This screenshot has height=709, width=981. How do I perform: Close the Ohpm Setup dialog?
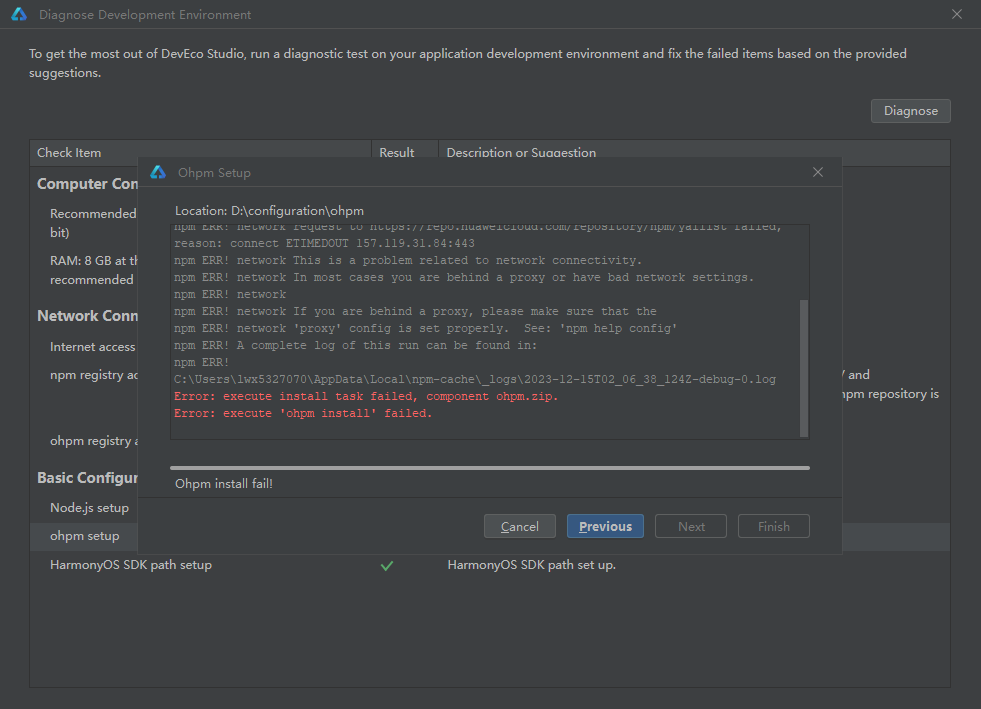818,172
